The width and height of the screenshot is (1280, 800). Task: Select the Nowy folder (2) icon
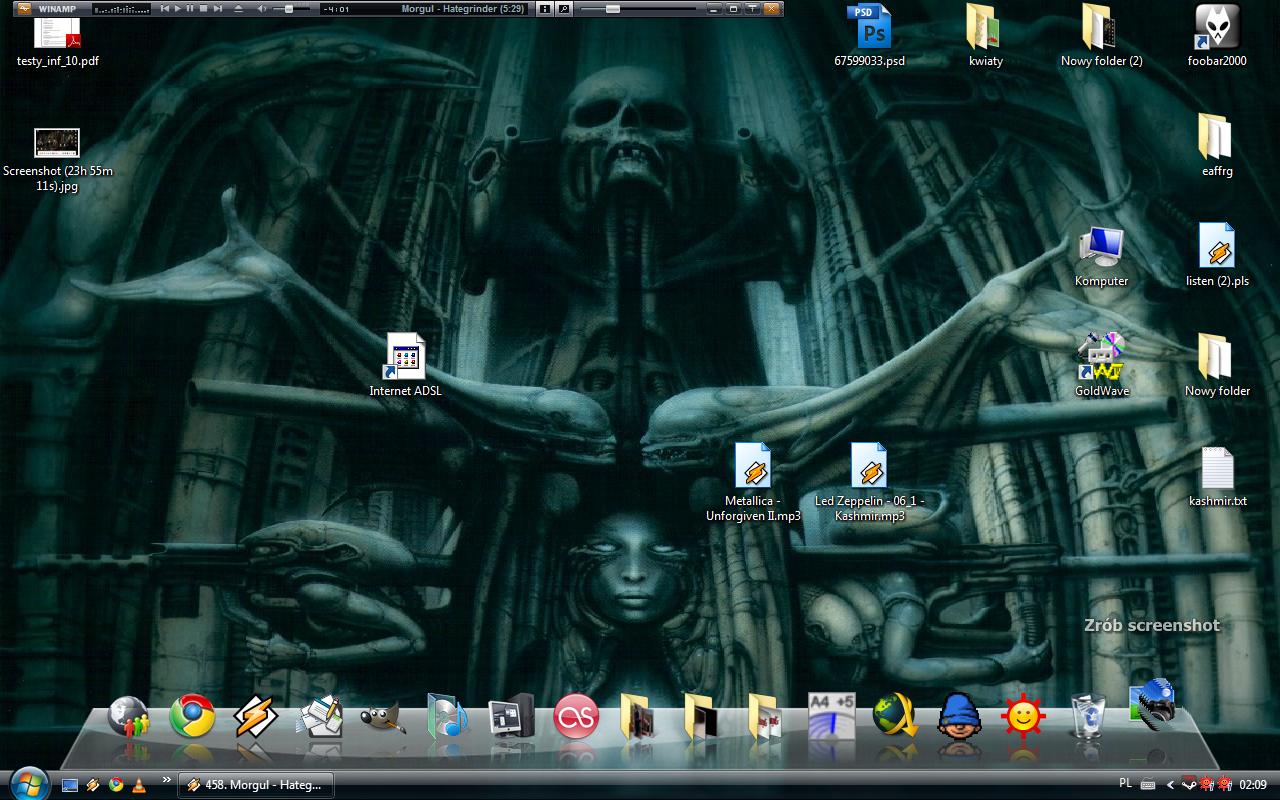[x=1101, y=36]
